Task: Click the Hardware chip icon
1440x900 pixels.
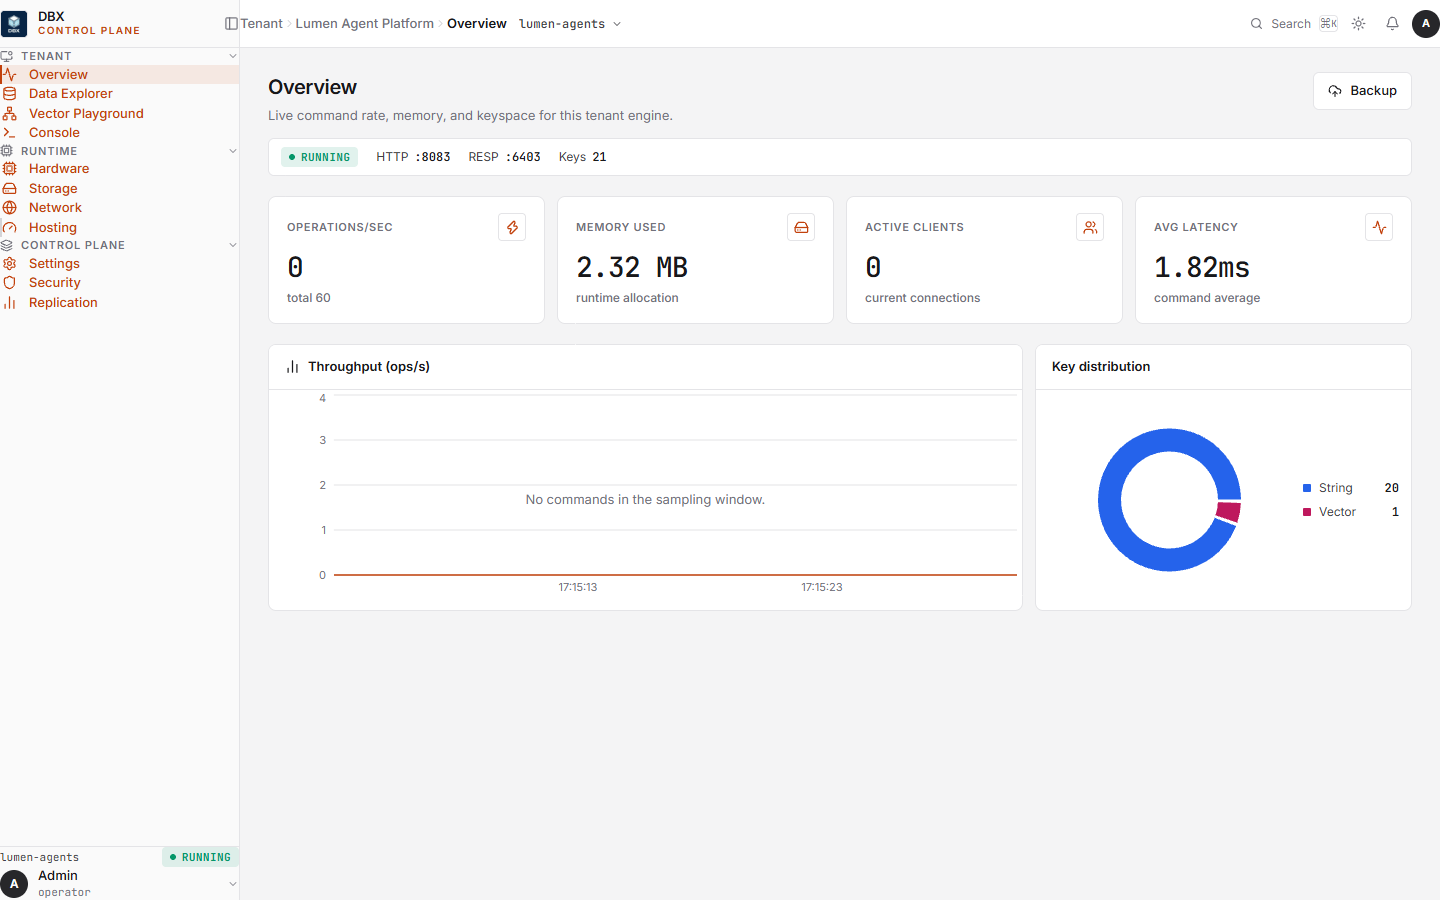Action: (9, 169)
